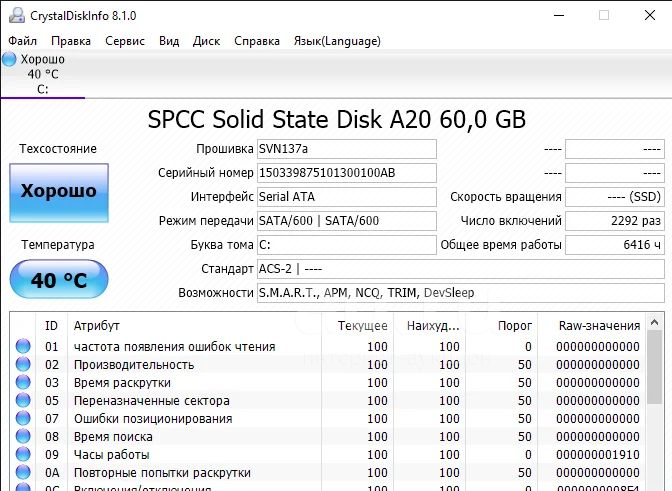The image size is (672, 491).
Task: Click the Raw-значения column header
Action: pos(591,326)
